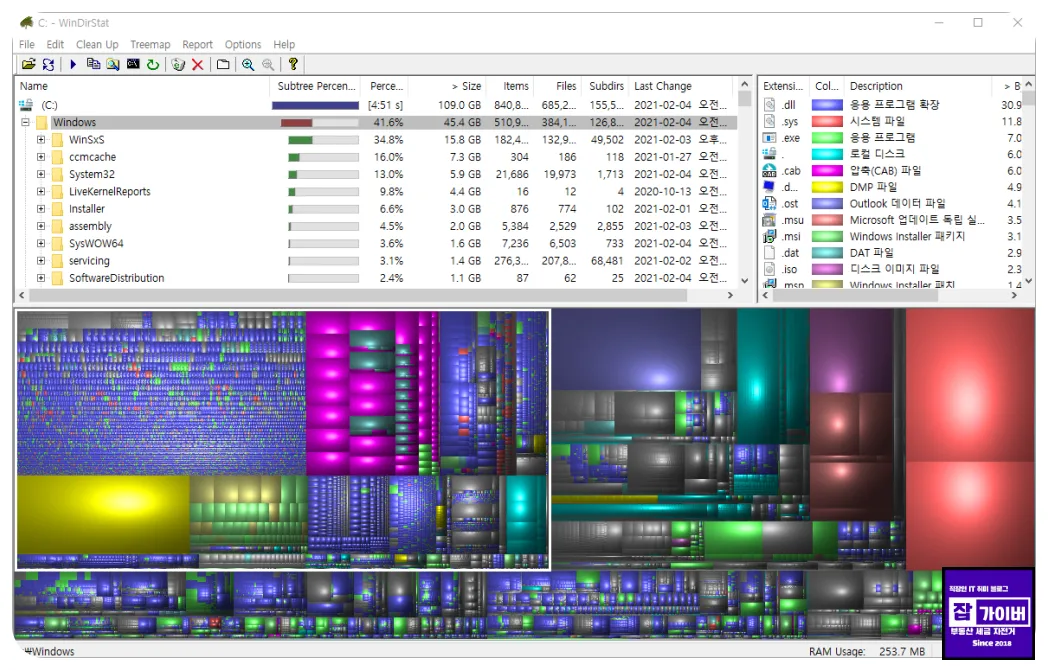Click the blue Open item arrow icon
Screen dimensions: 1048x670
pos(73,64)
